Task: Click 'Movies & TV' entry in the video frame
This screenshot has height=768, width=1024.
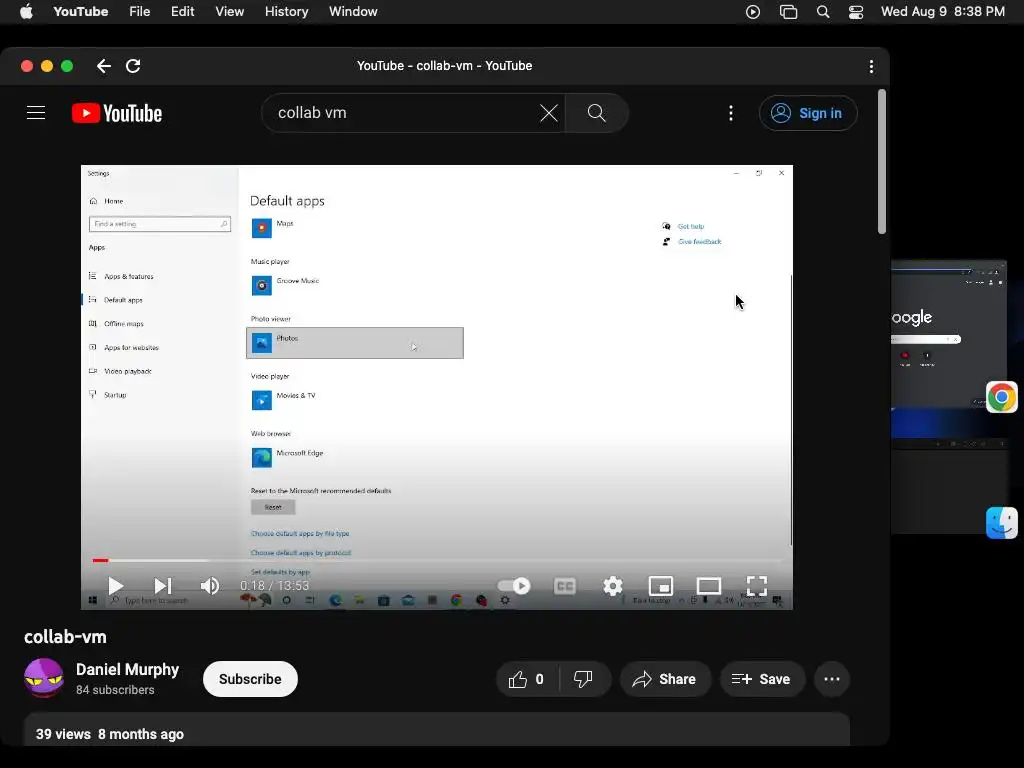Action: [x=283, y=400]
